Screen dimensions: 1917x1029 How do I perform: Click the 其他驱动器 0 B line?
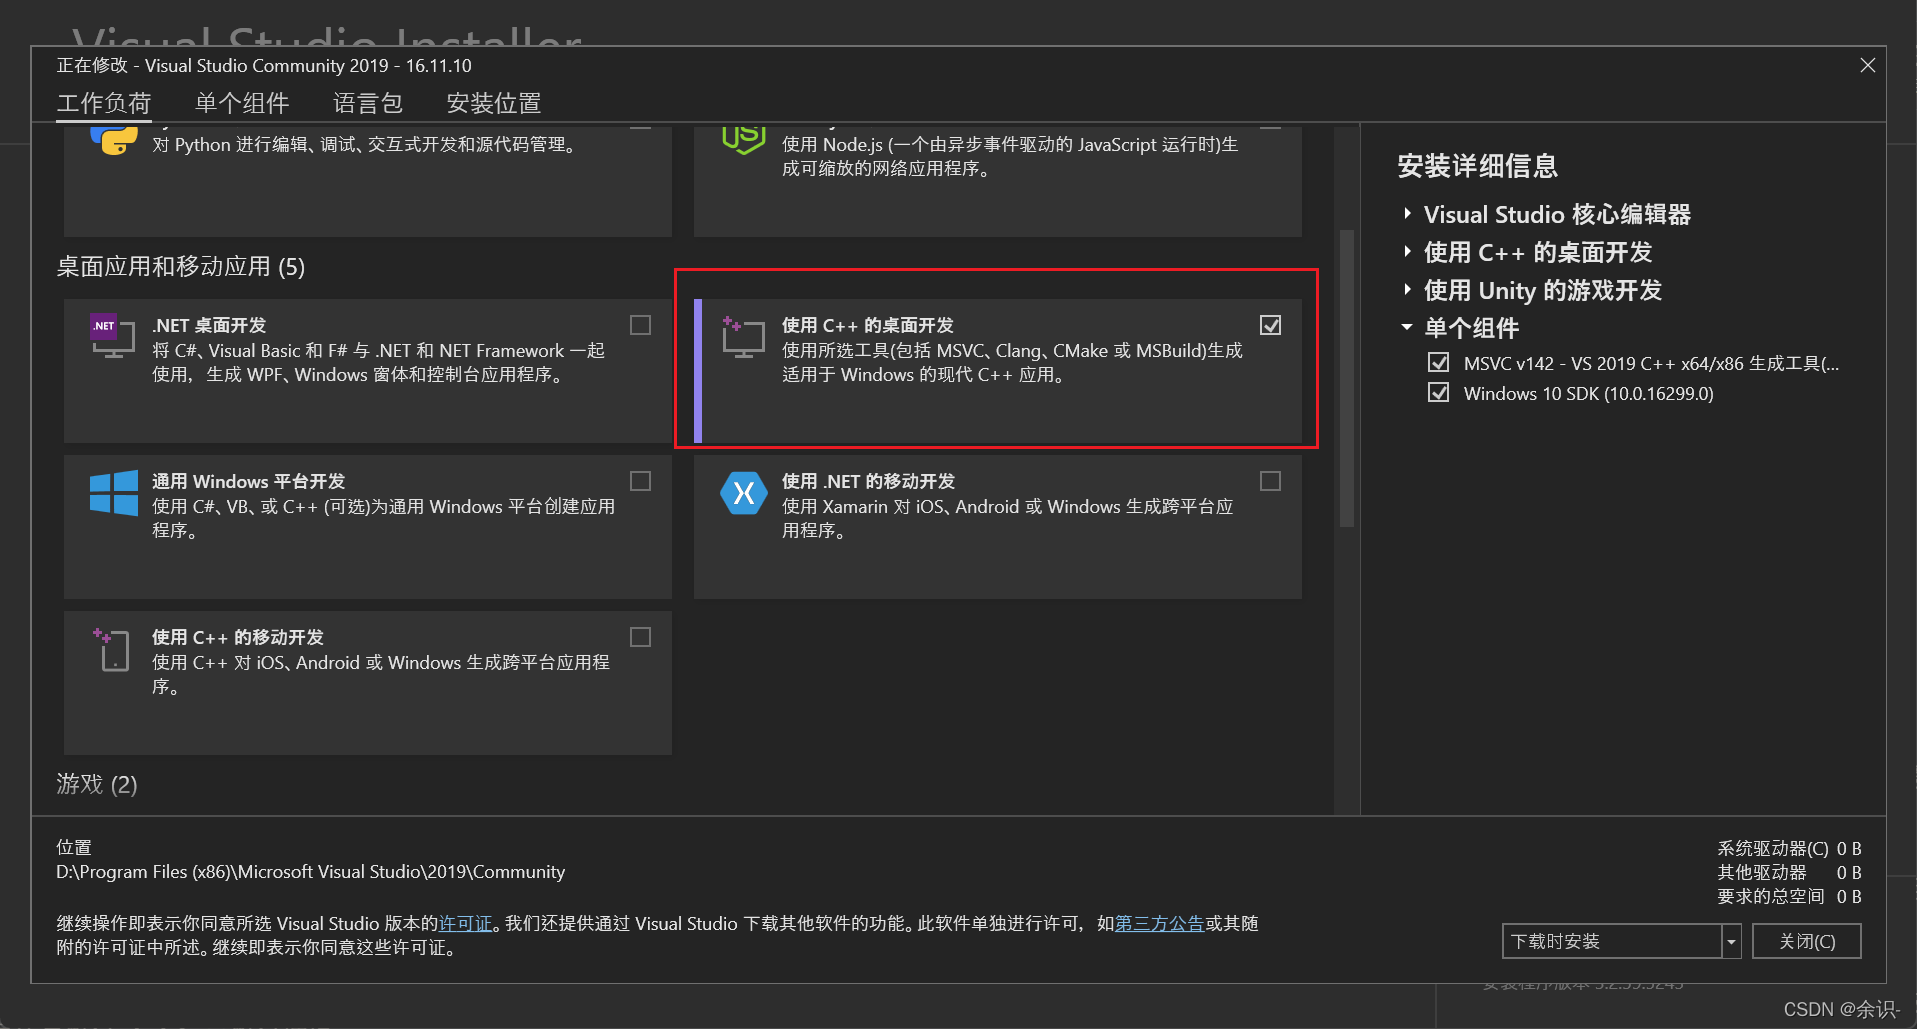coord(1789,872)
